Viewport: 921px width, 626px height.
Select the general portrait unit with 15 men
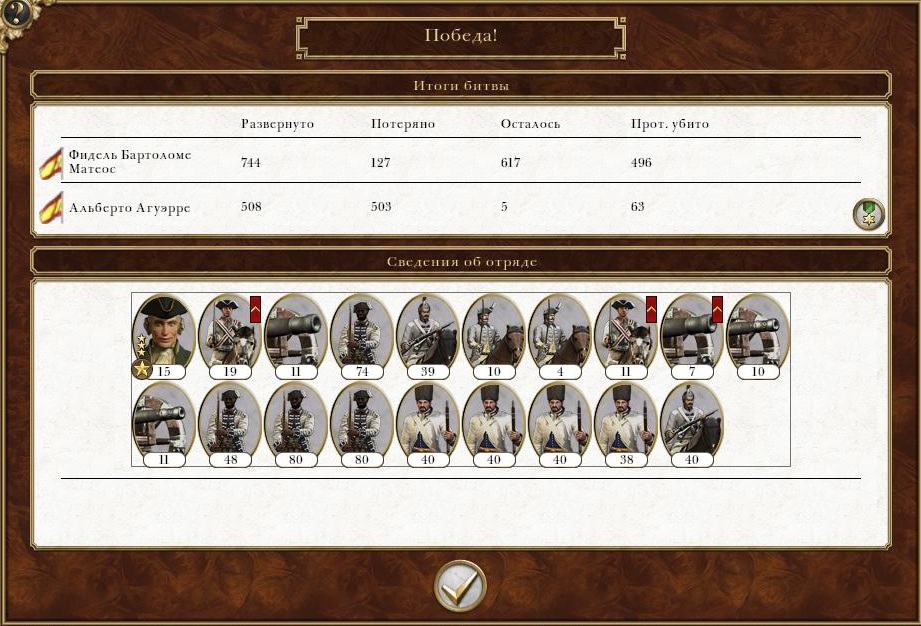coord(164,336)
